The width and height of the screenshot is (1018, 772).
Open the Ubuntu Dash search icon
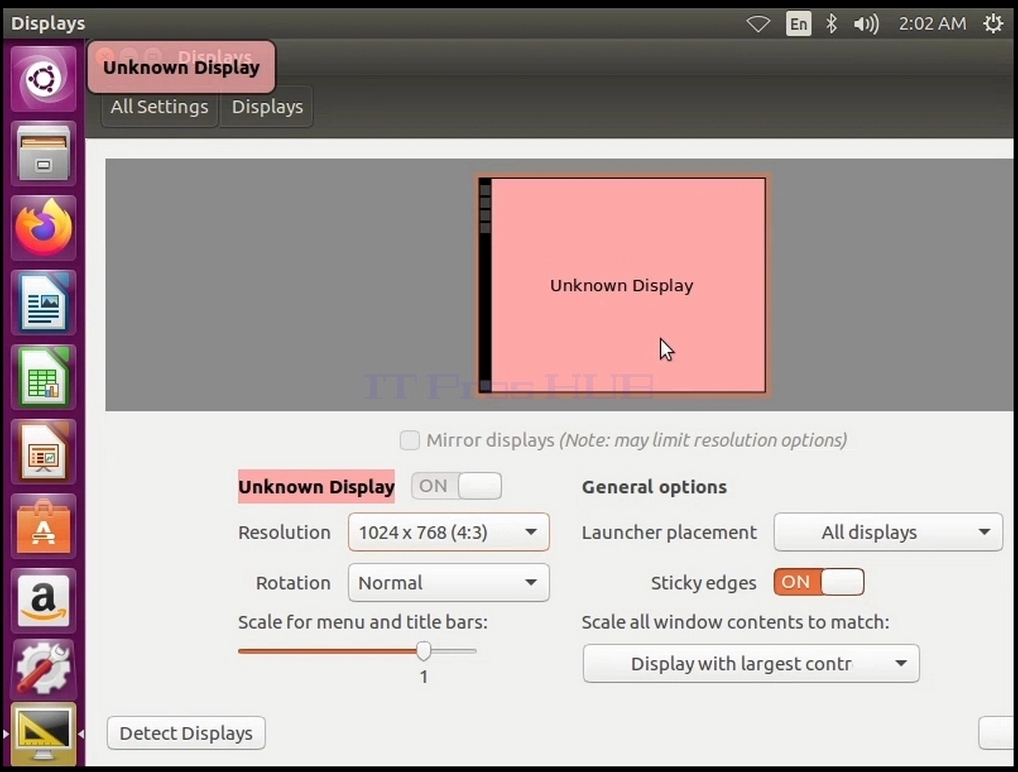(x=43, y=79)
